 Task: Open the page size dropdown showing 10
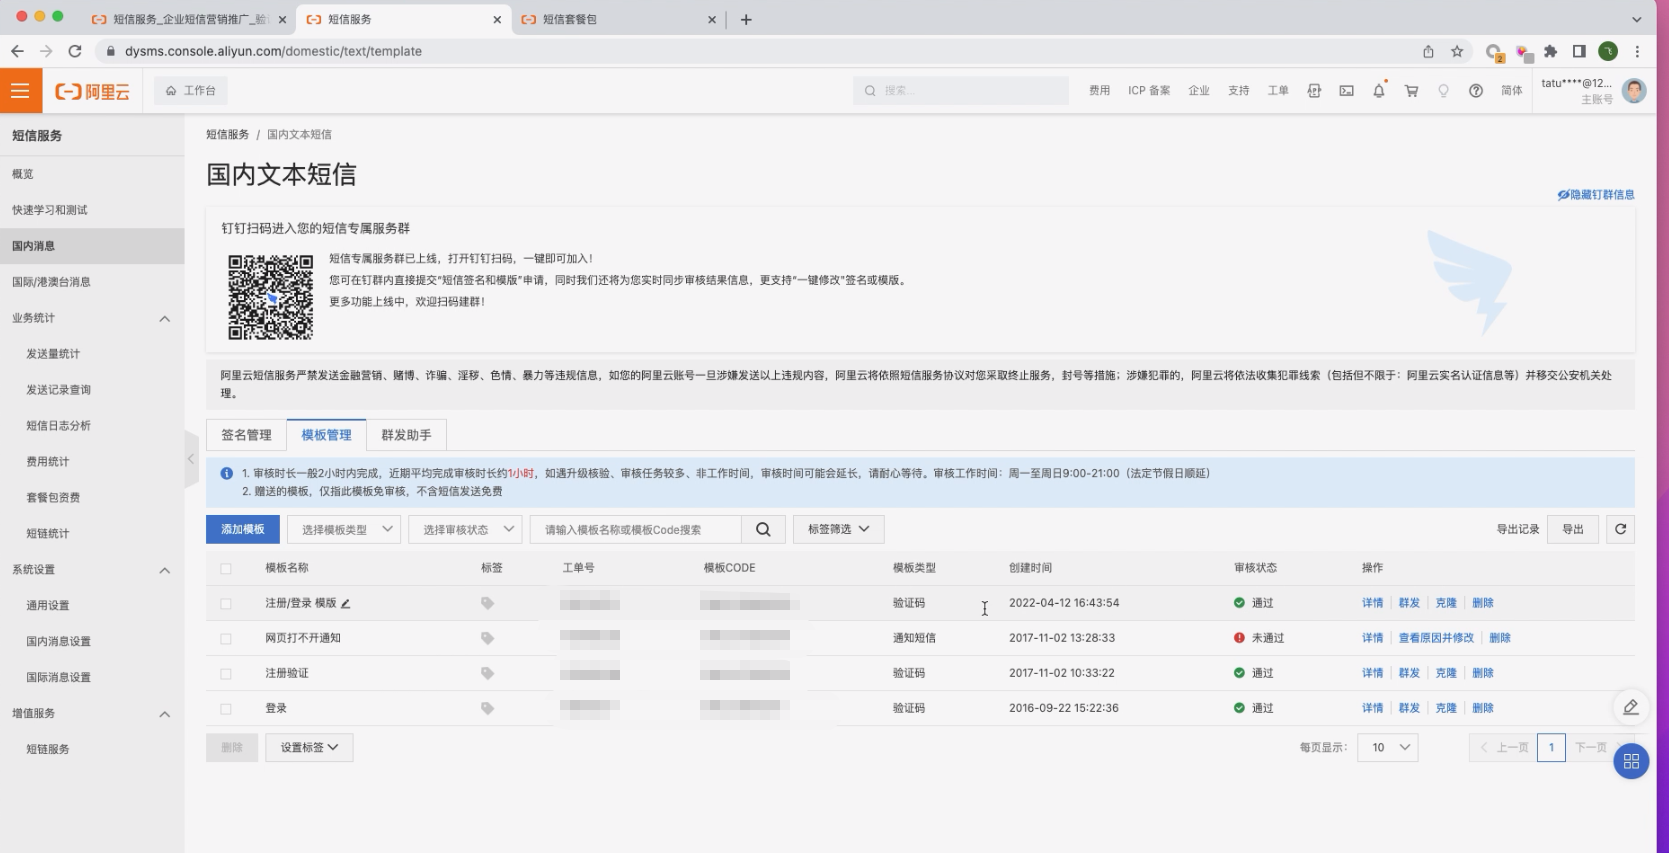[1388, 747]
